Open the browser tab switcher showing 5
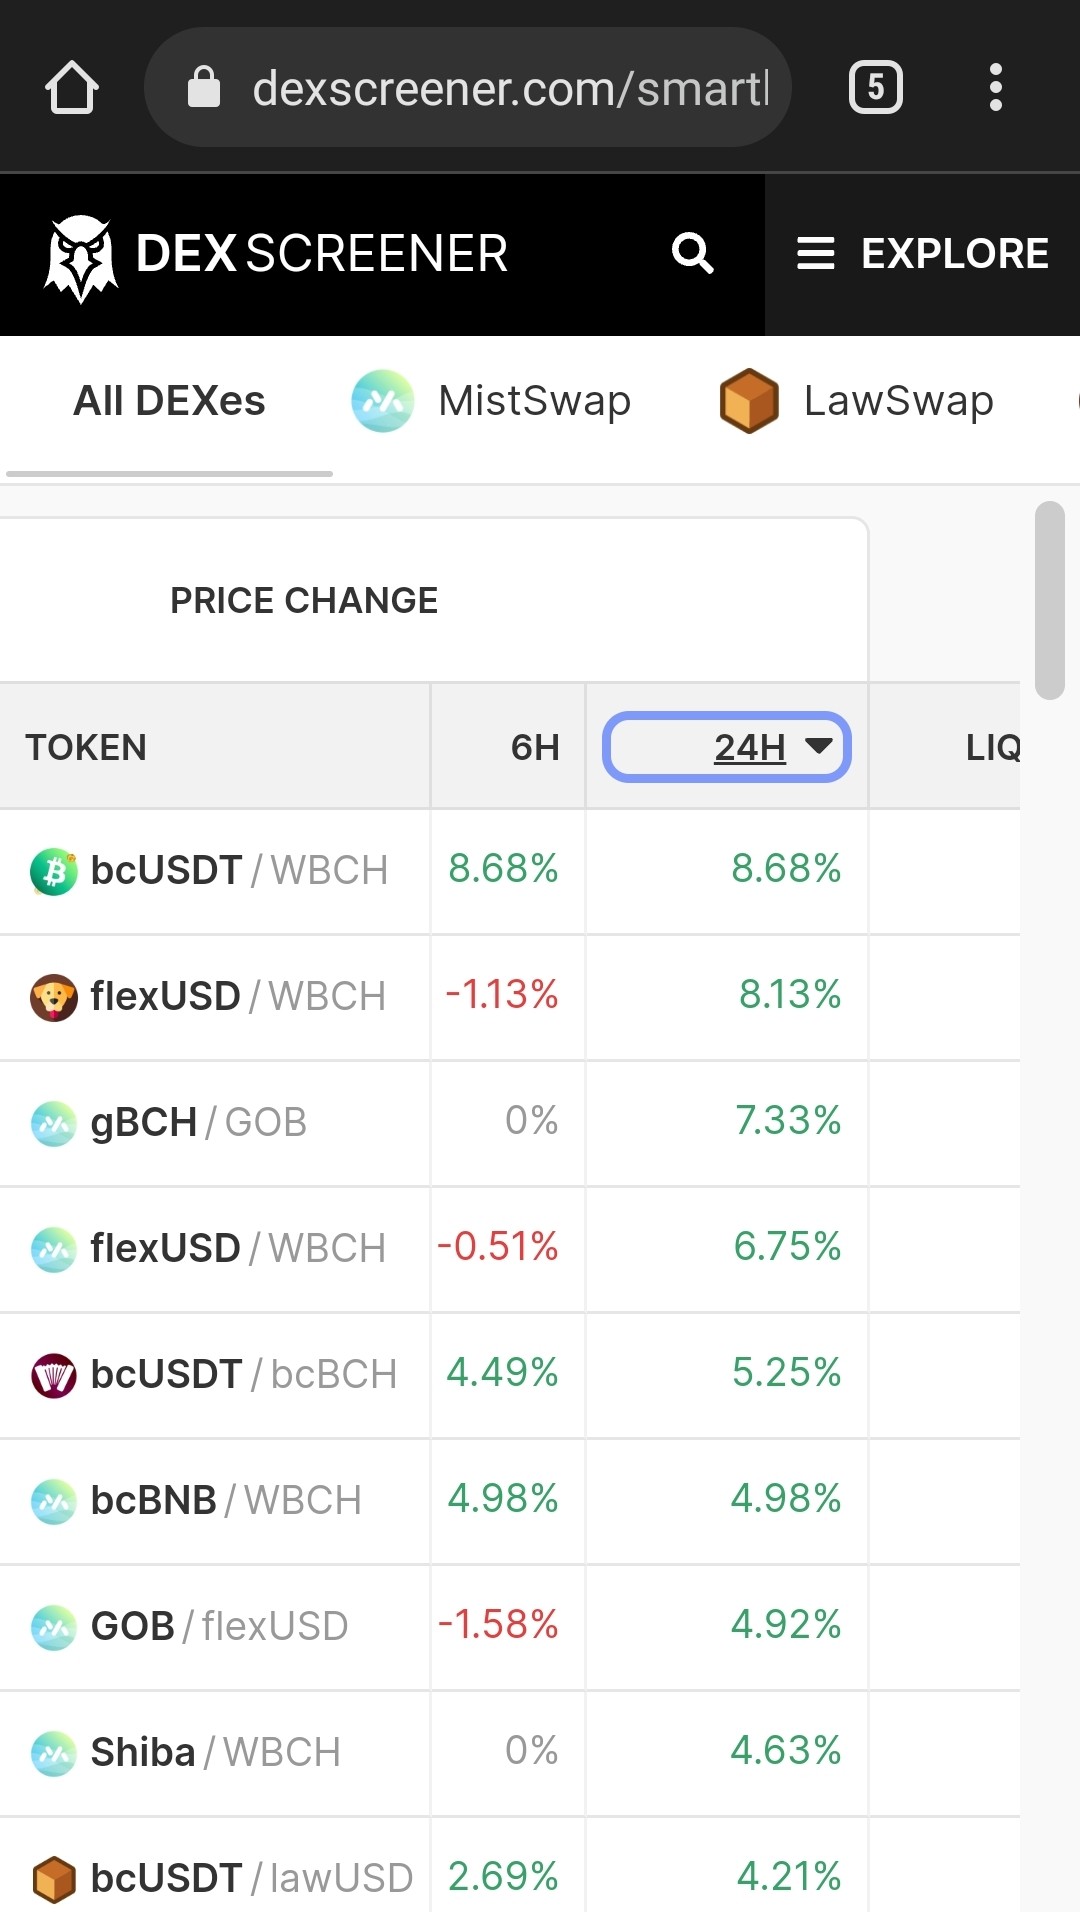The width and height of the screenshot is (1080, 1912). pyautogui.click(x=876, y=87)
